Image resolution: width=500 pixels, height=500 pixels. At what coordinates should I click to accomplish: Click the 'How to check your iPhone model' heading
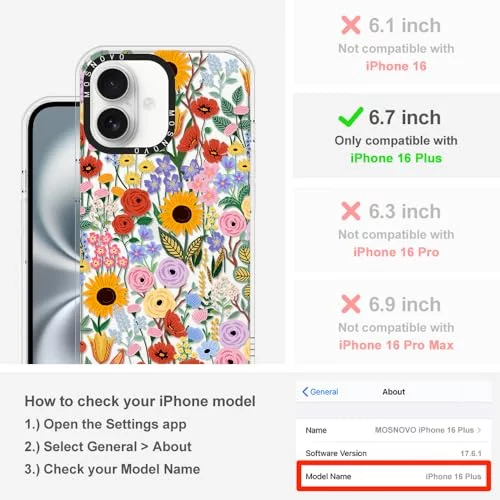(x=140, y=401)
